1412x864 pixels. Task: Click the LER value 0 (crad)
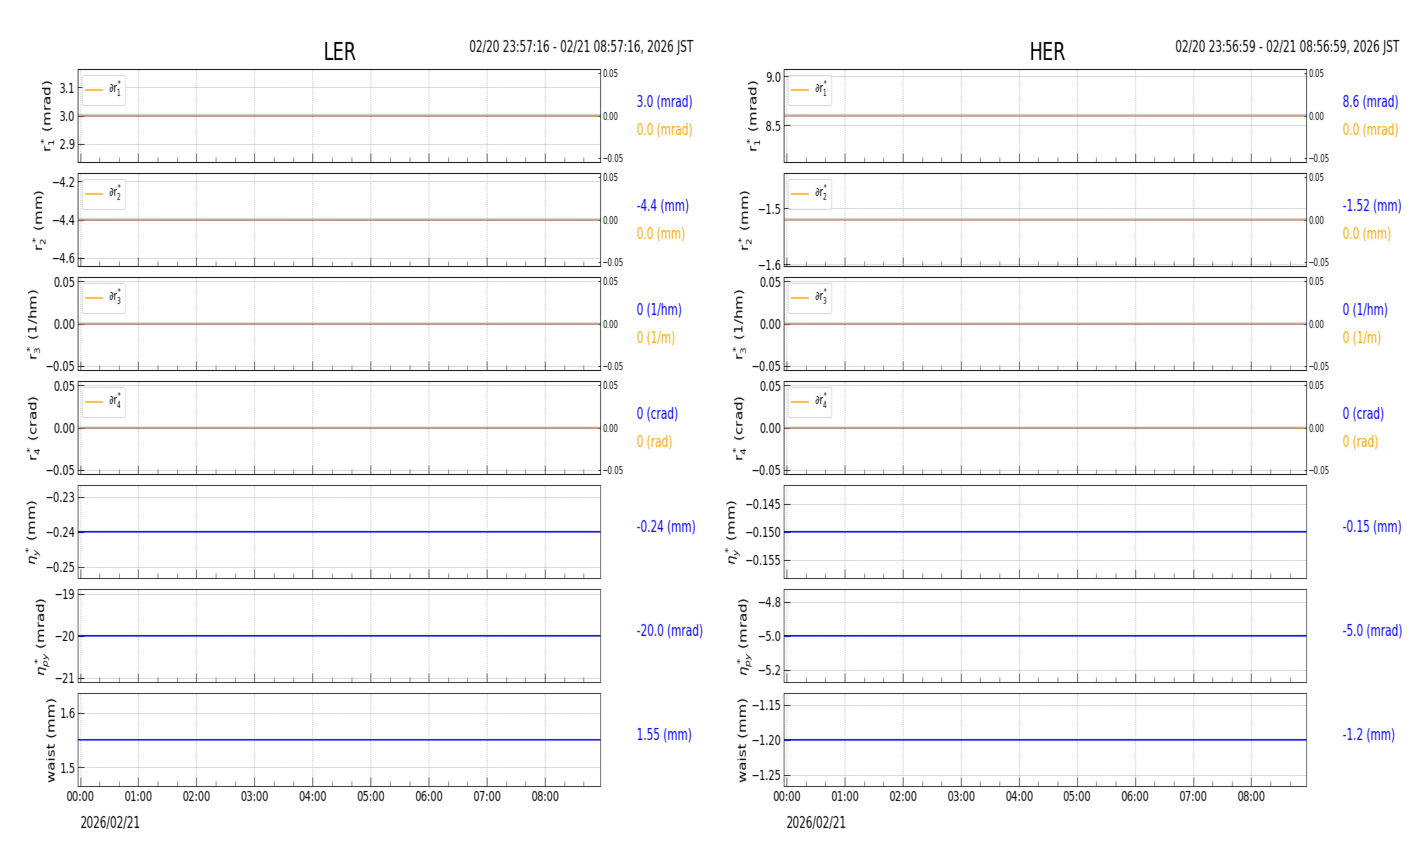[x=657, y=414]
